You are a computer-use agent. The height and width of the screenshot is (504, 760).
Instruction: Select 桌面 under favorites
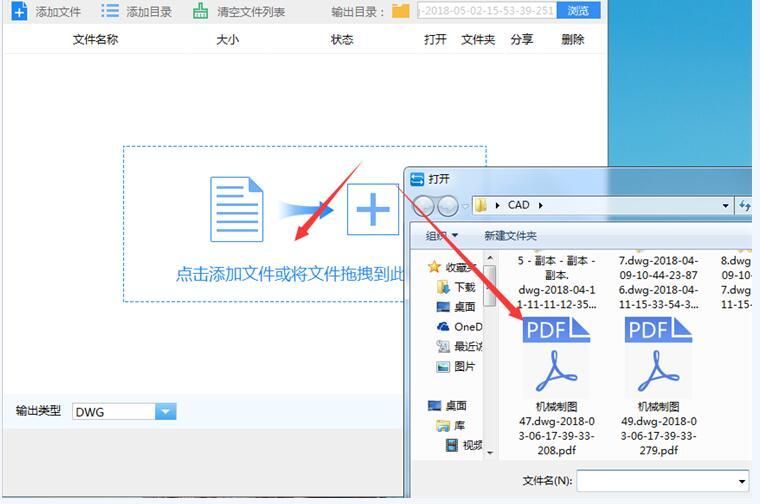point(458,307)
